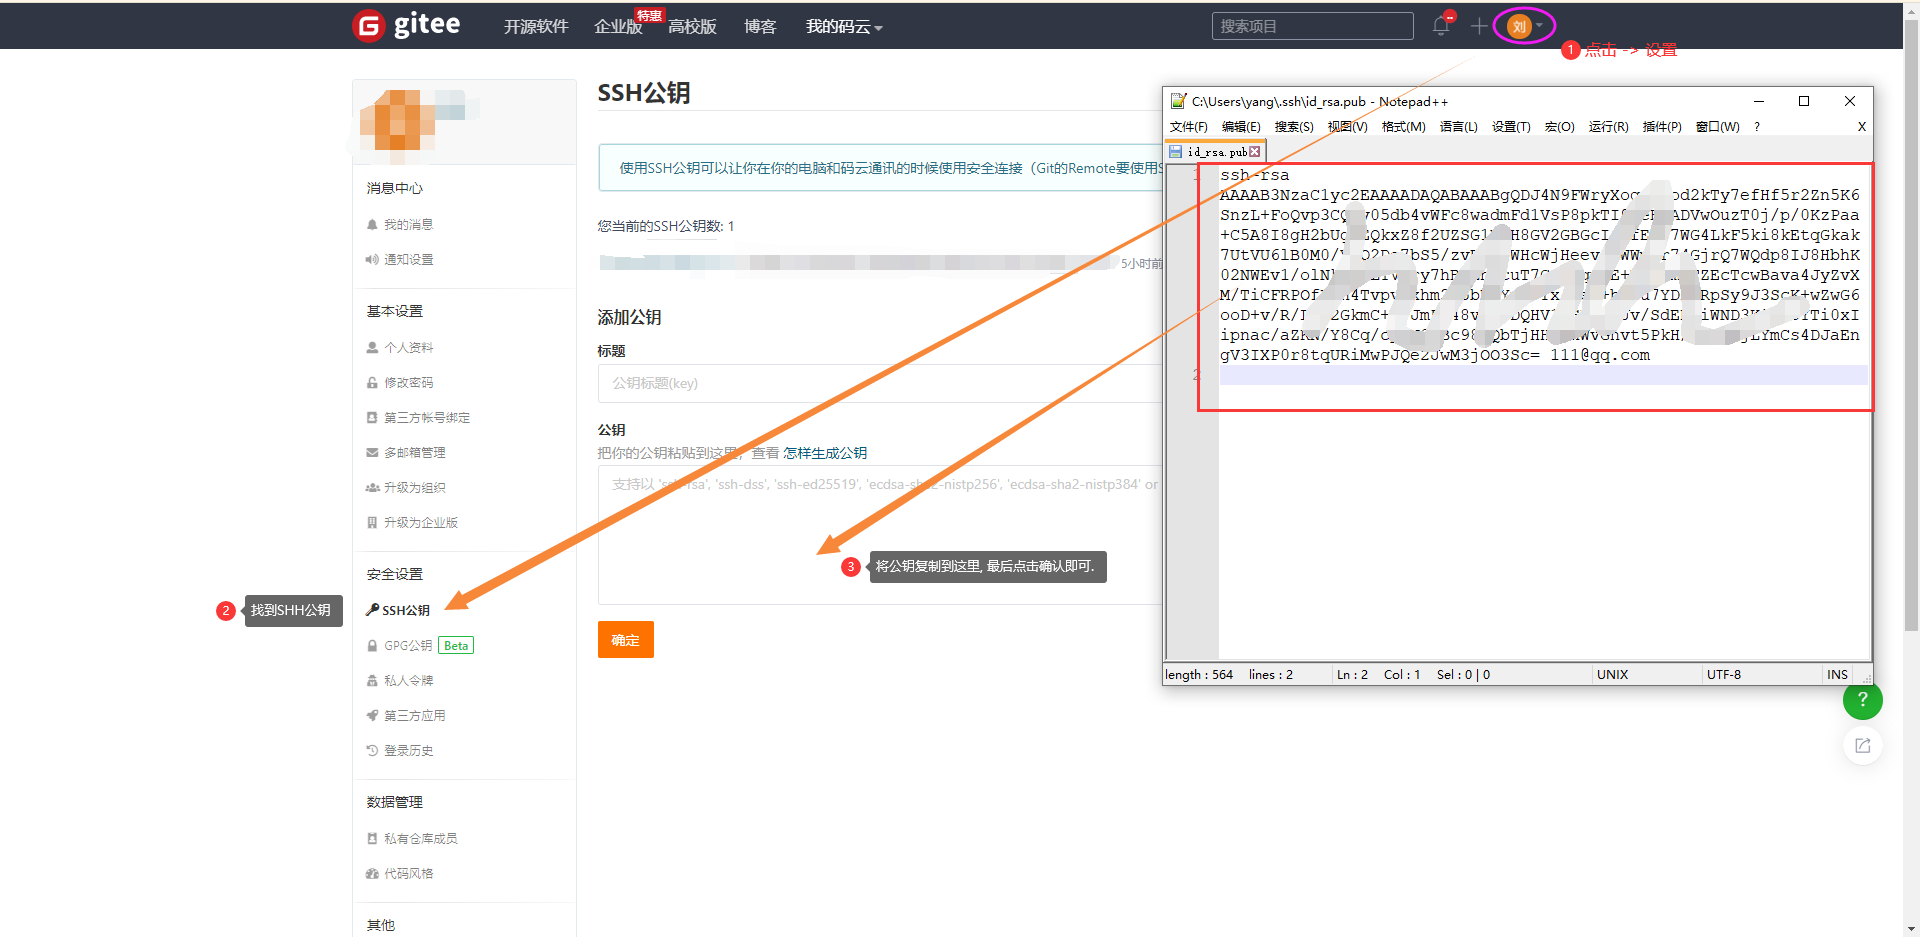This screenshot has height=937, width=1920.
Task: Go to the 企业版 navigation item
Action: click(x=618, y=27)
